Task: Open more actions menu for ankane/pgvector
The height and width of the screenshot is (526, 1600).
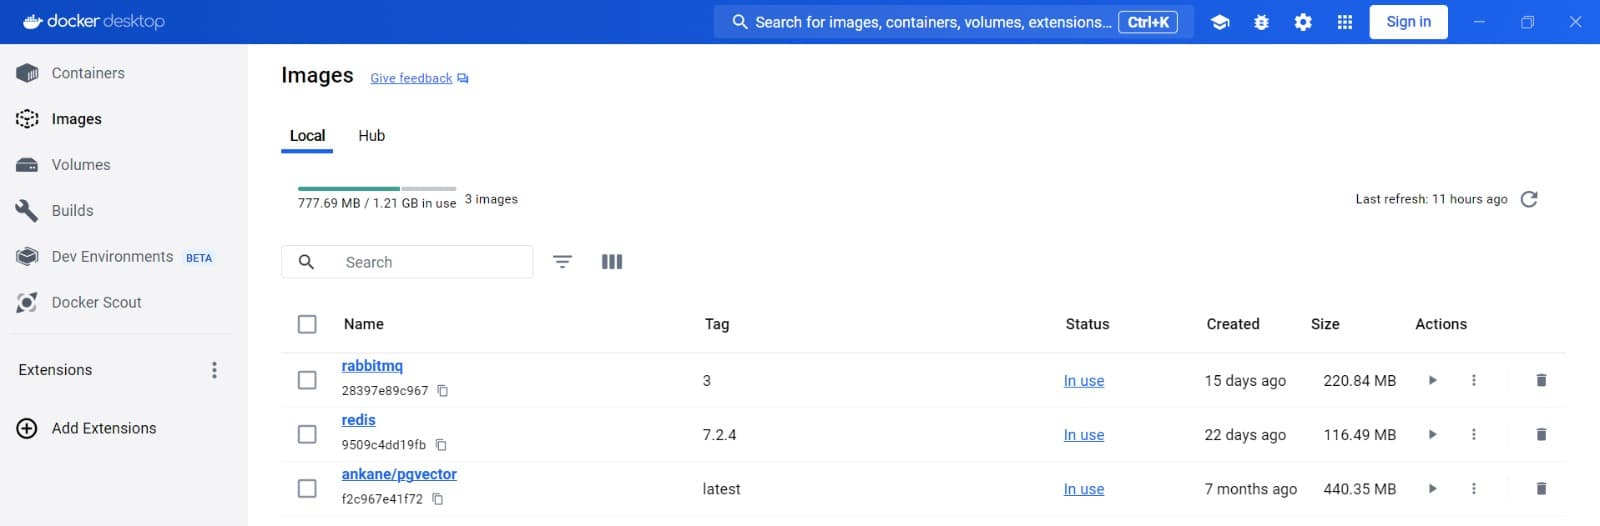Action: [1474, 489]
